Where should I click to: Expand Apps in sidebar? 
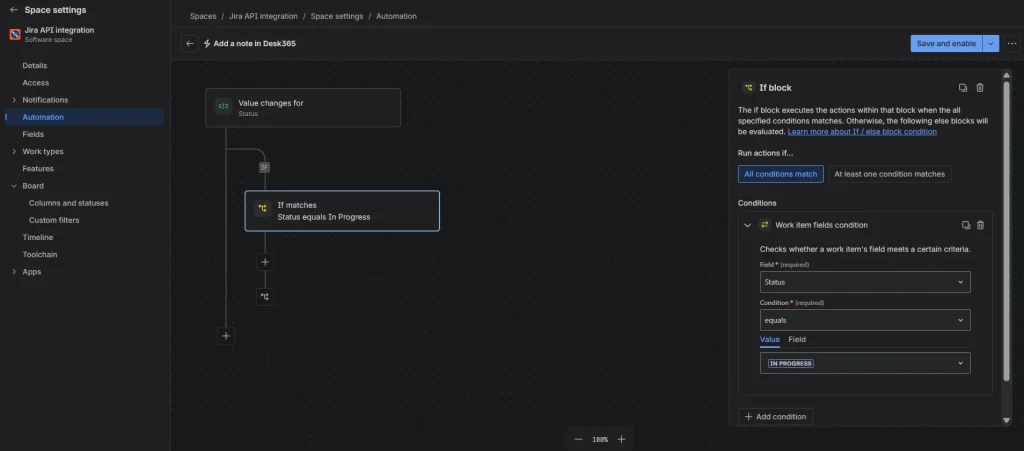pyautogui.click(x=14, y=272)
